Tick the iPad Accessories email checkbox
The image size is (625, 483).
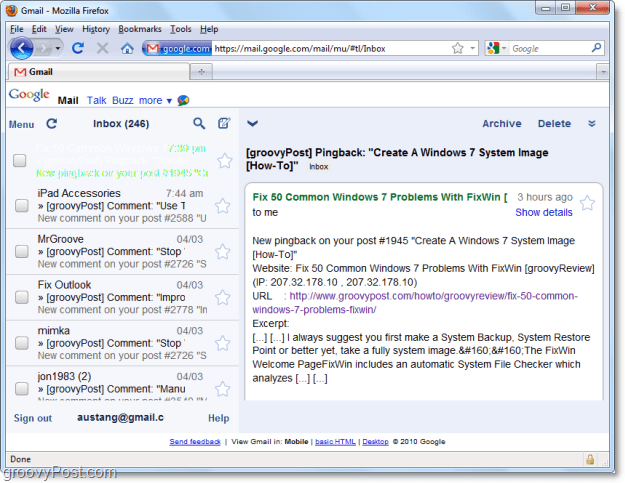tap(22, 206)
